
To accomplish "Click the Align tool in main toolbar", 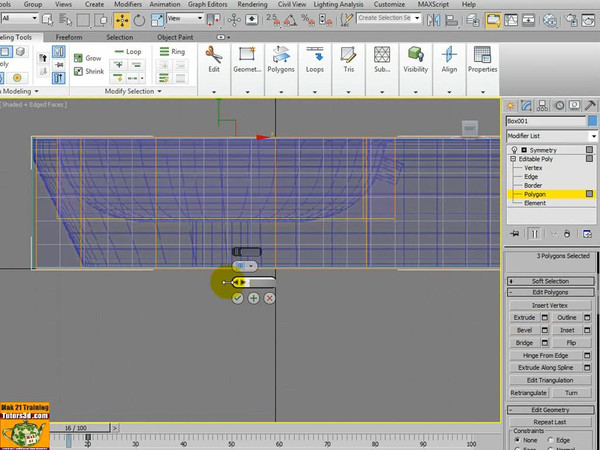I will coord(452,20).
